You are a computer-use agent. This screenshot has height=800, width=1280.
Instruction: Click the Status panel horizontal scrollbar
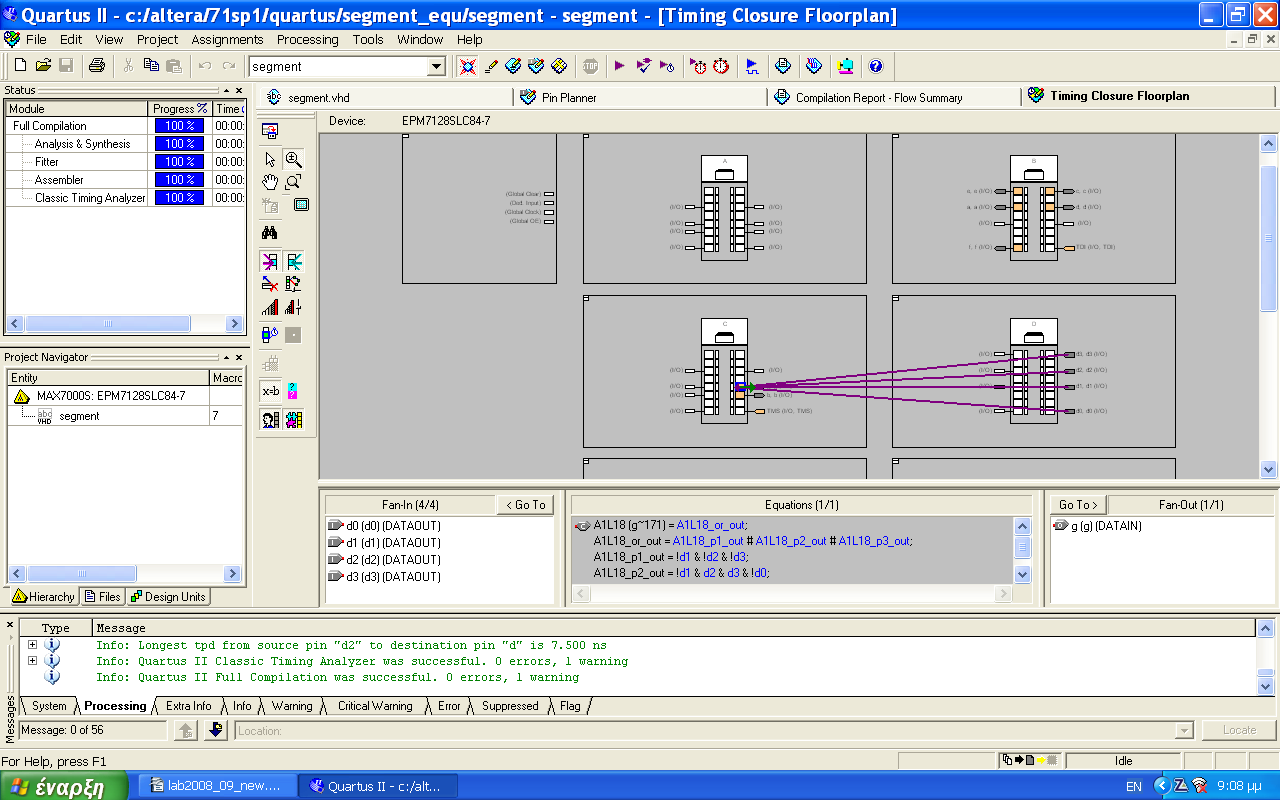pyautogui.click(x=124, y=324)
